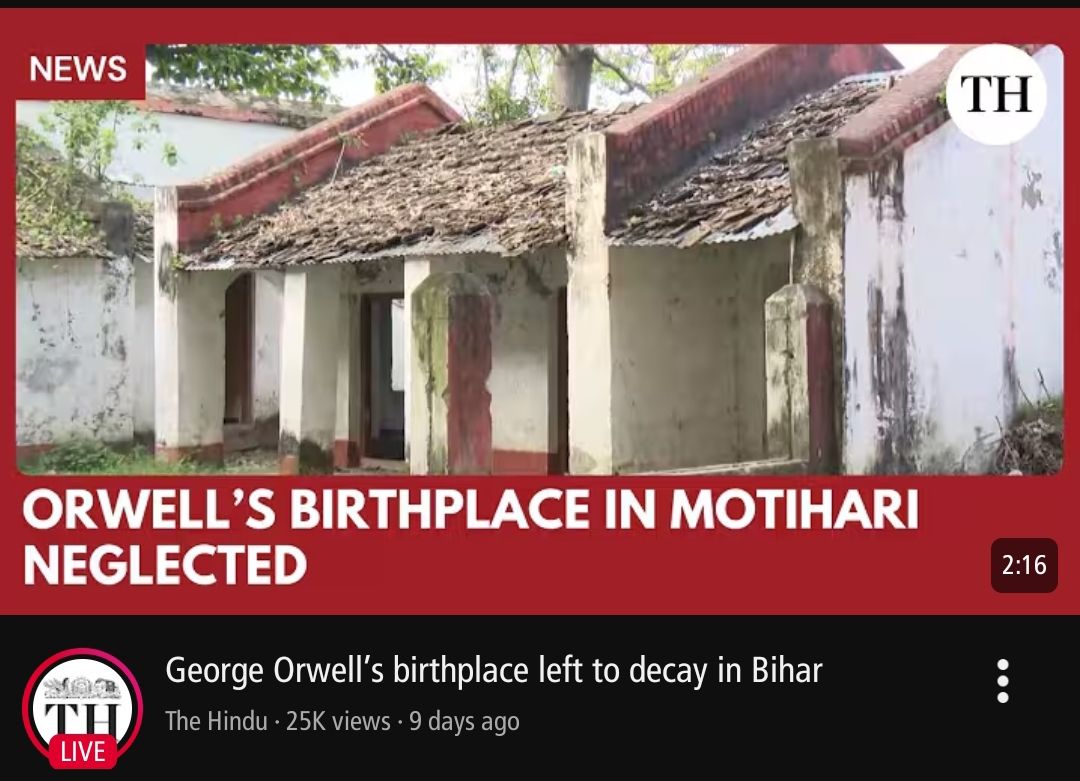
Task: Open the title 'George Orwell's birthplace left to decay in Bihar'
Action: coord(494,670)
